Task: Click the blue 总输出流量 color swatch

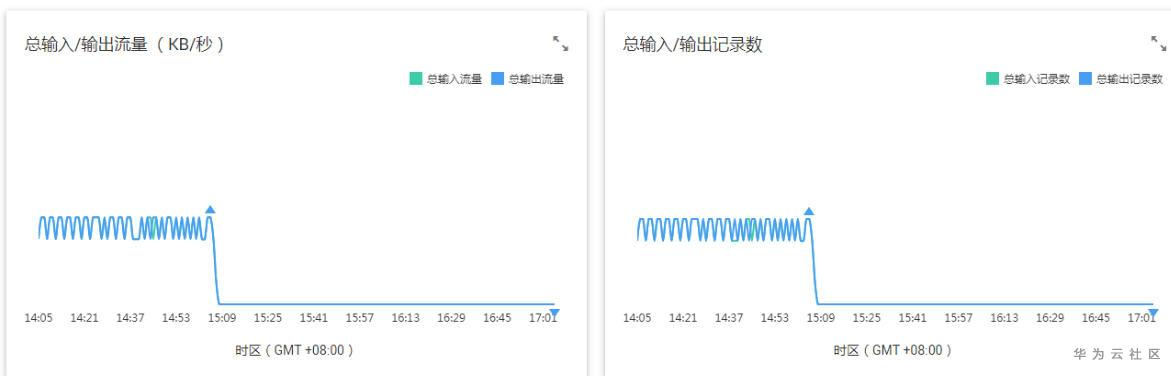Action: [x=498, y=78]
